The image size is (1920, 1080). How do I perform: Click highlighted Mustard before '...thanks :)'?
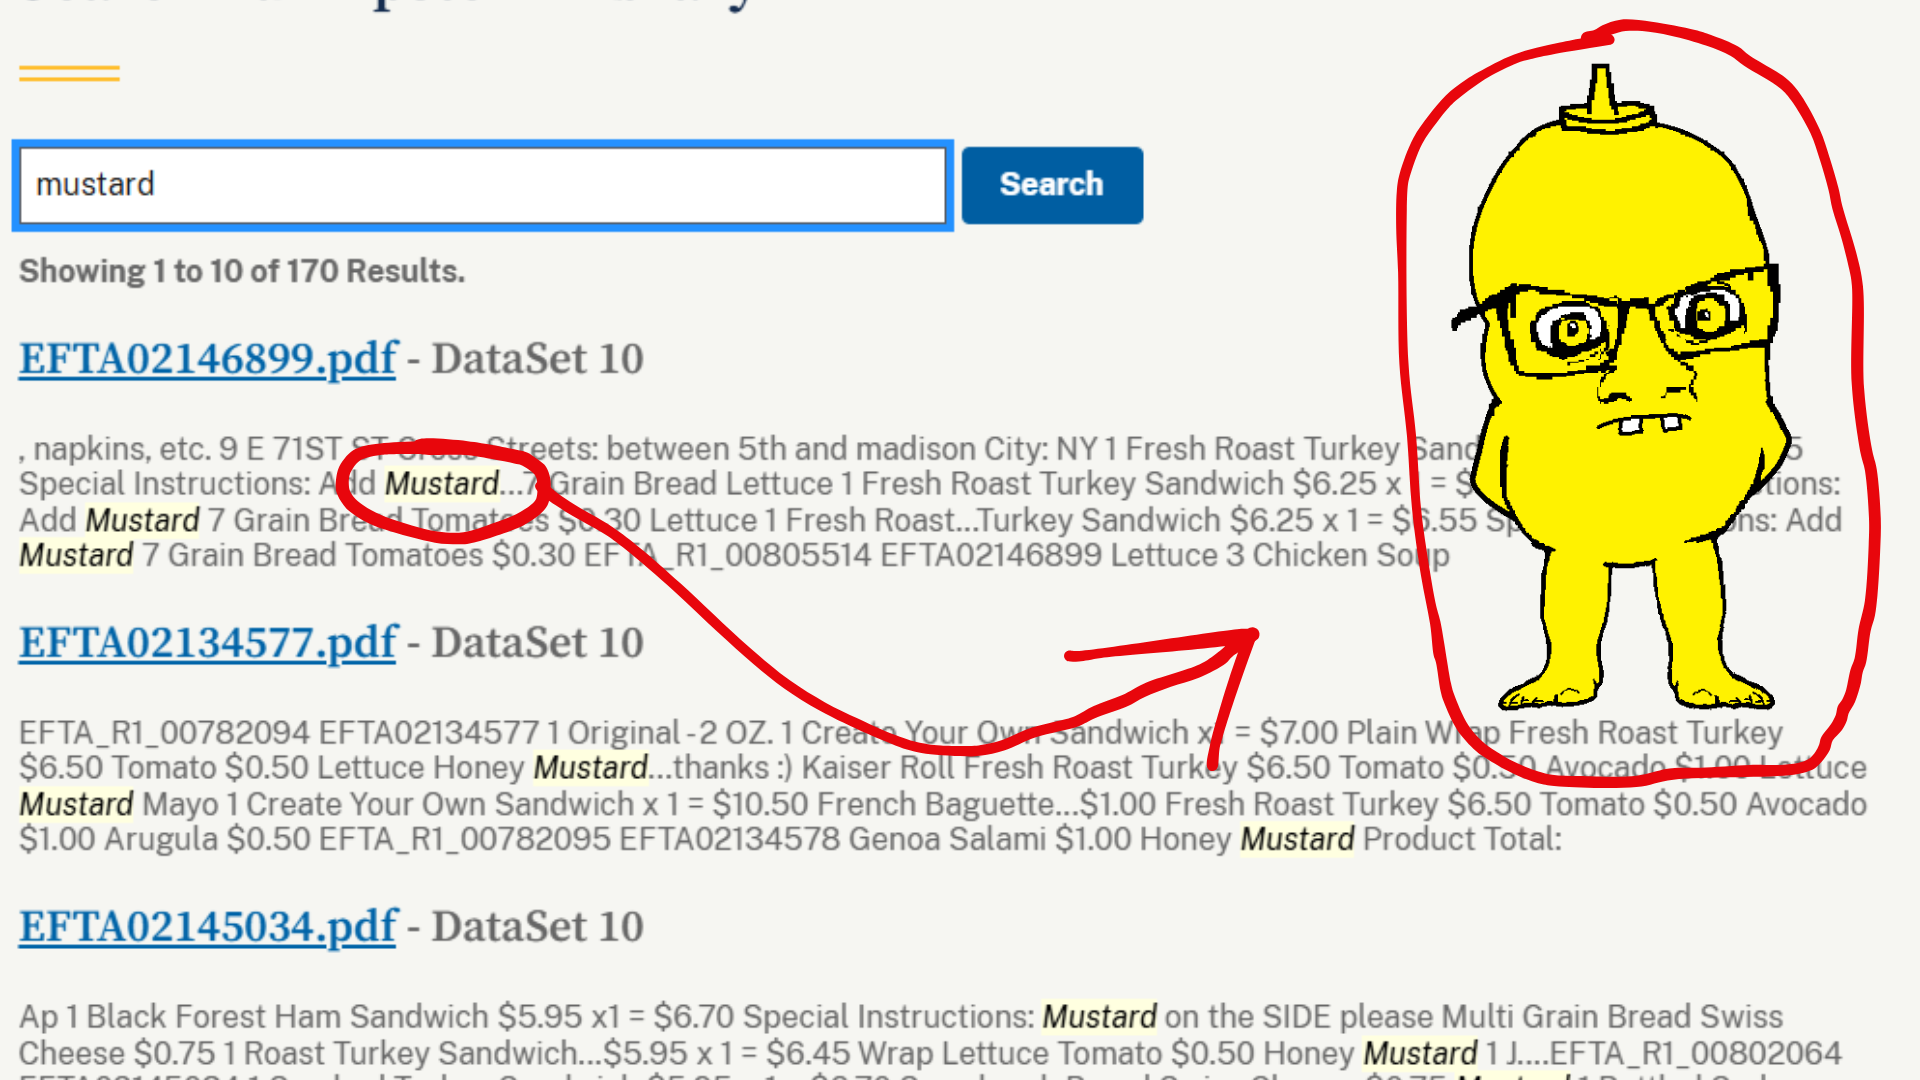tap(590, 768)
